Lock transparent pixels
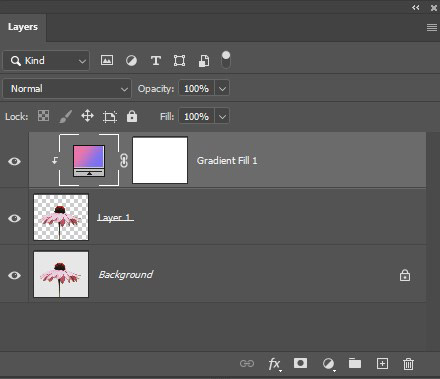 click(x=43, y=116)
